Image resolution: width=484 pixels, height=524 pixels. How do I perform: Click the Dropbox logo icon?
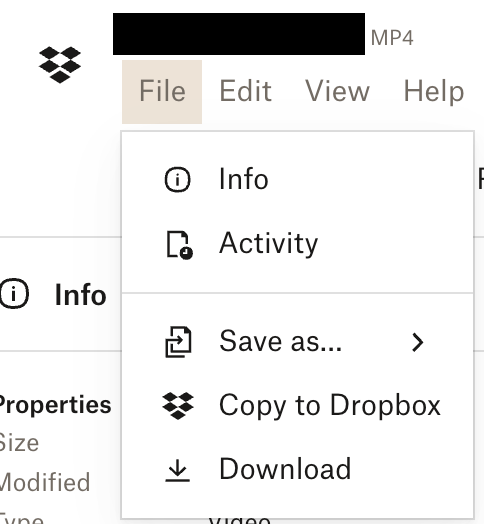60,64
